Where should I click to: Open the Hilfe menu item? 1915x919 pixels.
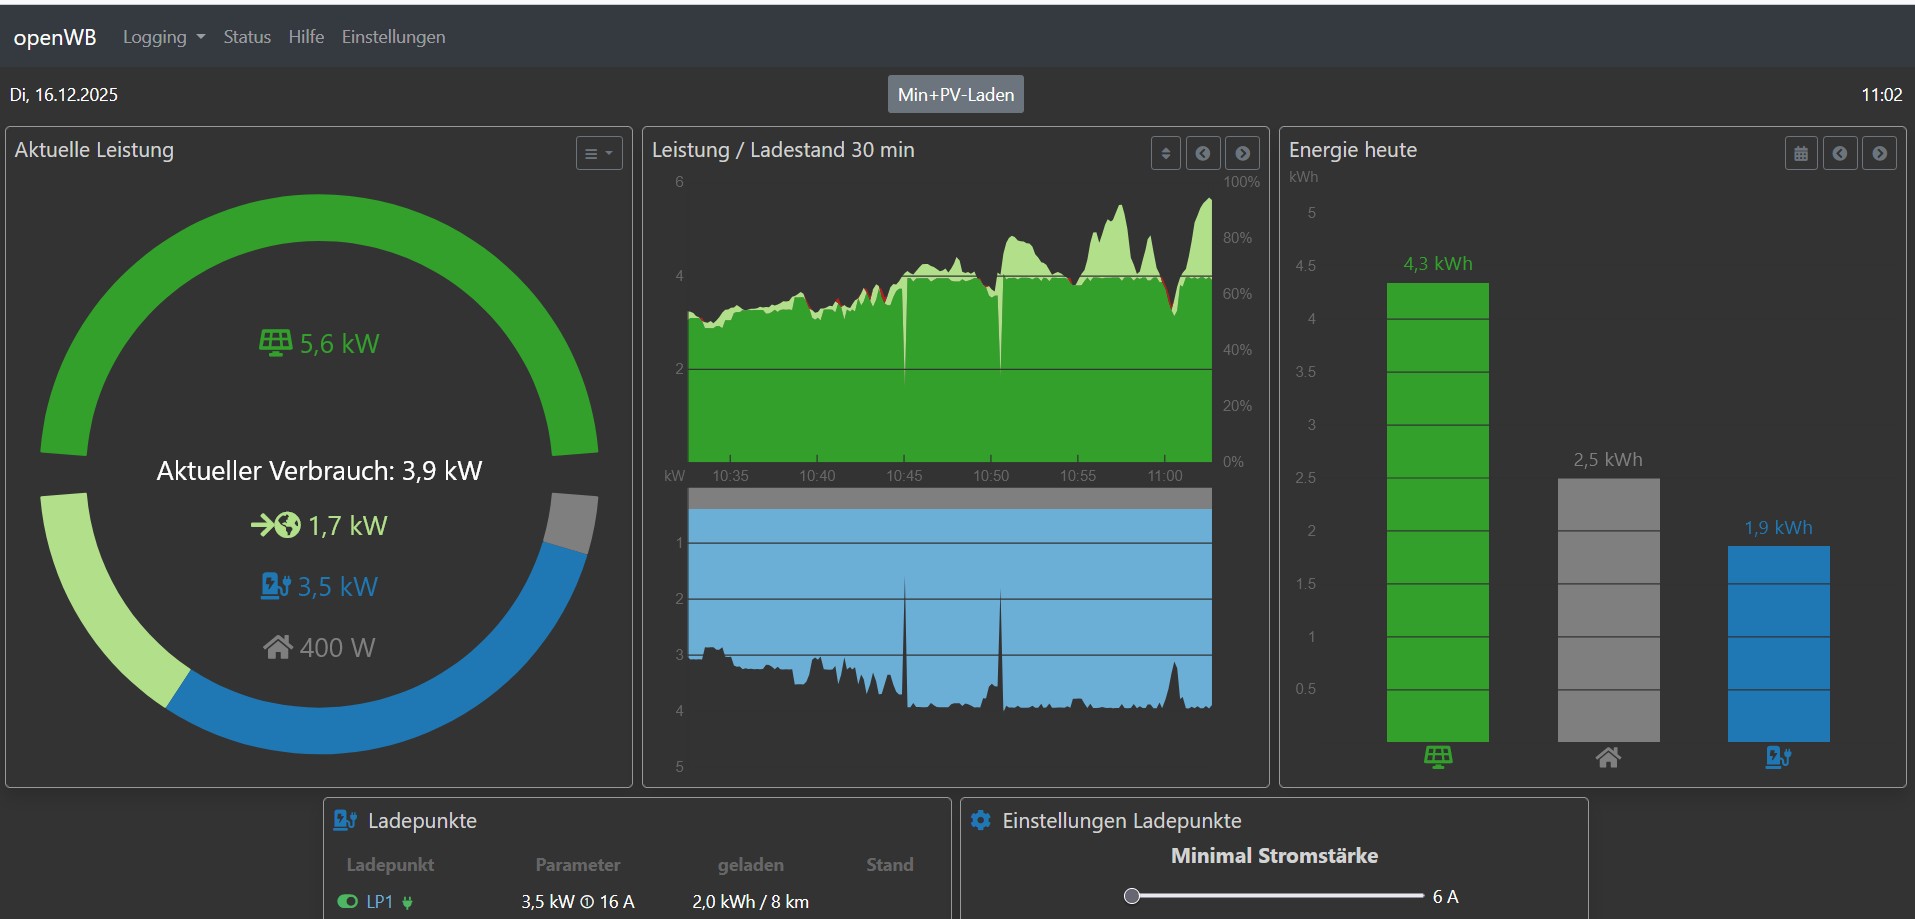306,37
